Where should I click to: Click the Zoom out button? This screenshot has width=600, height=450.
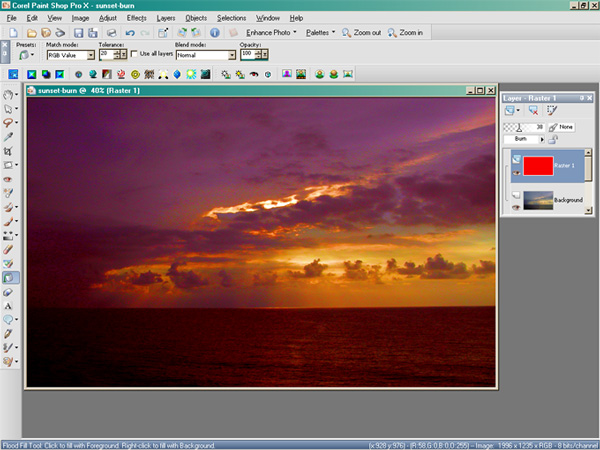pyautogui.click(x=361, y=33)
